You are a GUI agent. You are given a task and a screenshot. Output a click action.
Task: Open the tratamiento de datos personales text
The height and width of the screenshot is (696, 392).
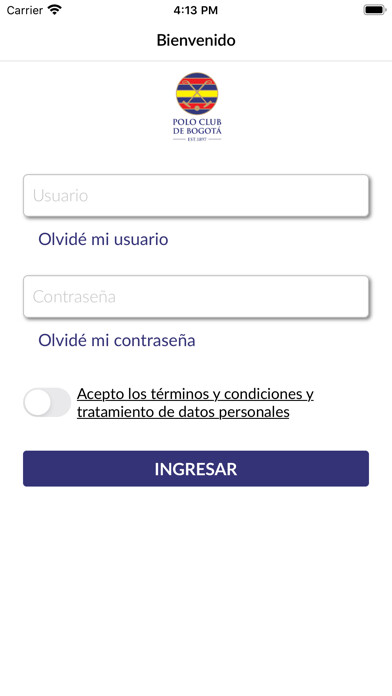coord(183,411)
